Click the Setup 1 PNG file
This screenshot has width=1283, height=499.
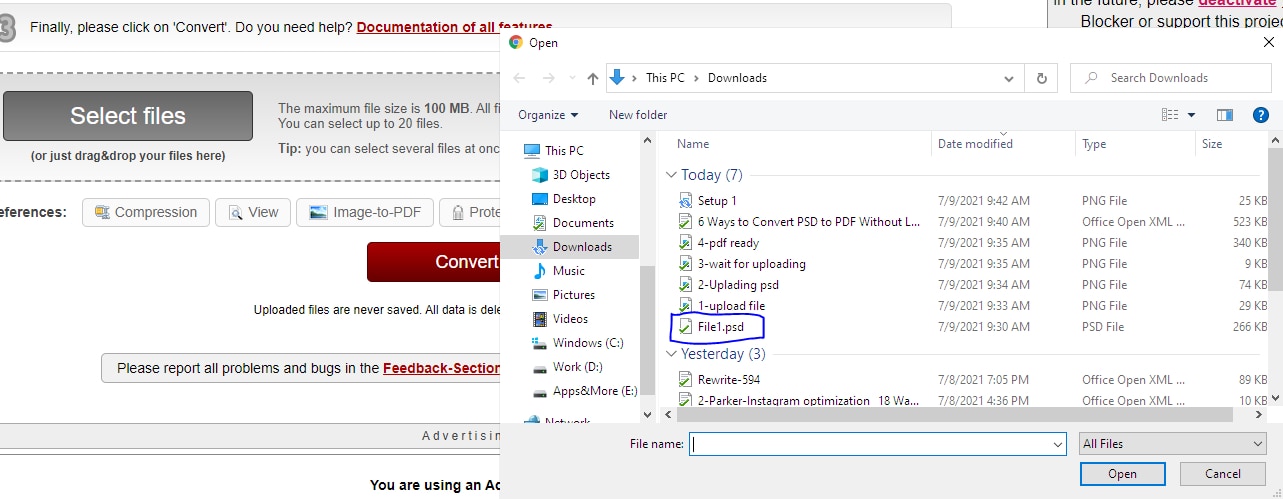click(x=717, y=201)
